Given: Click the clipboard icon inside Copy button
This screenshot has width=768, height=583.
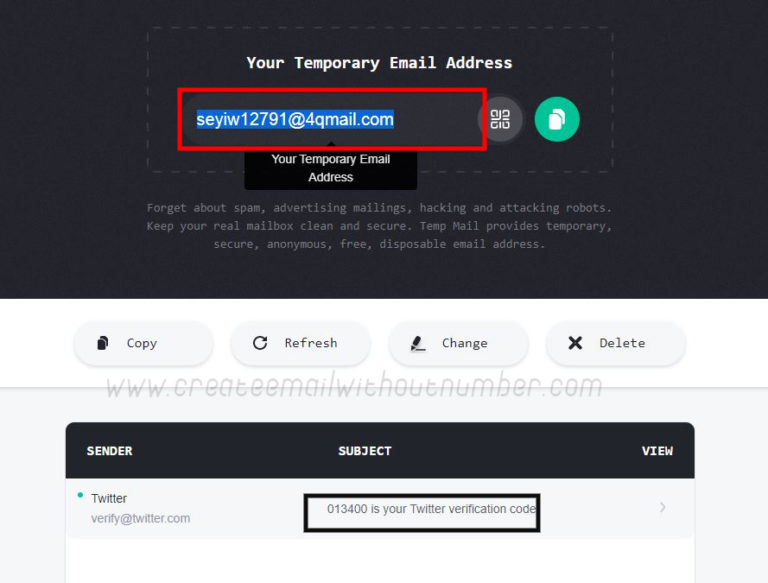Looking at the screenshot, I should (102, 343).
